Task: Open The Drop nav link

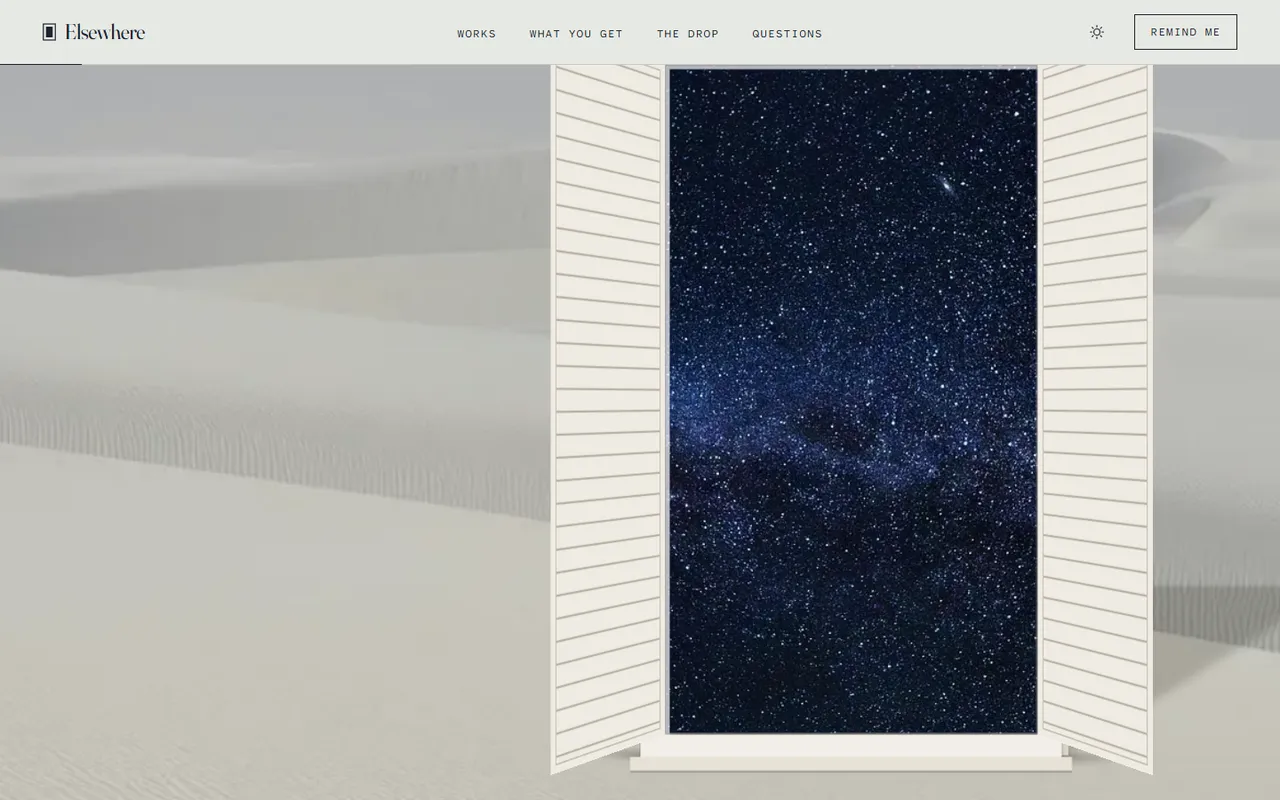Action: (x=688, y=34)
